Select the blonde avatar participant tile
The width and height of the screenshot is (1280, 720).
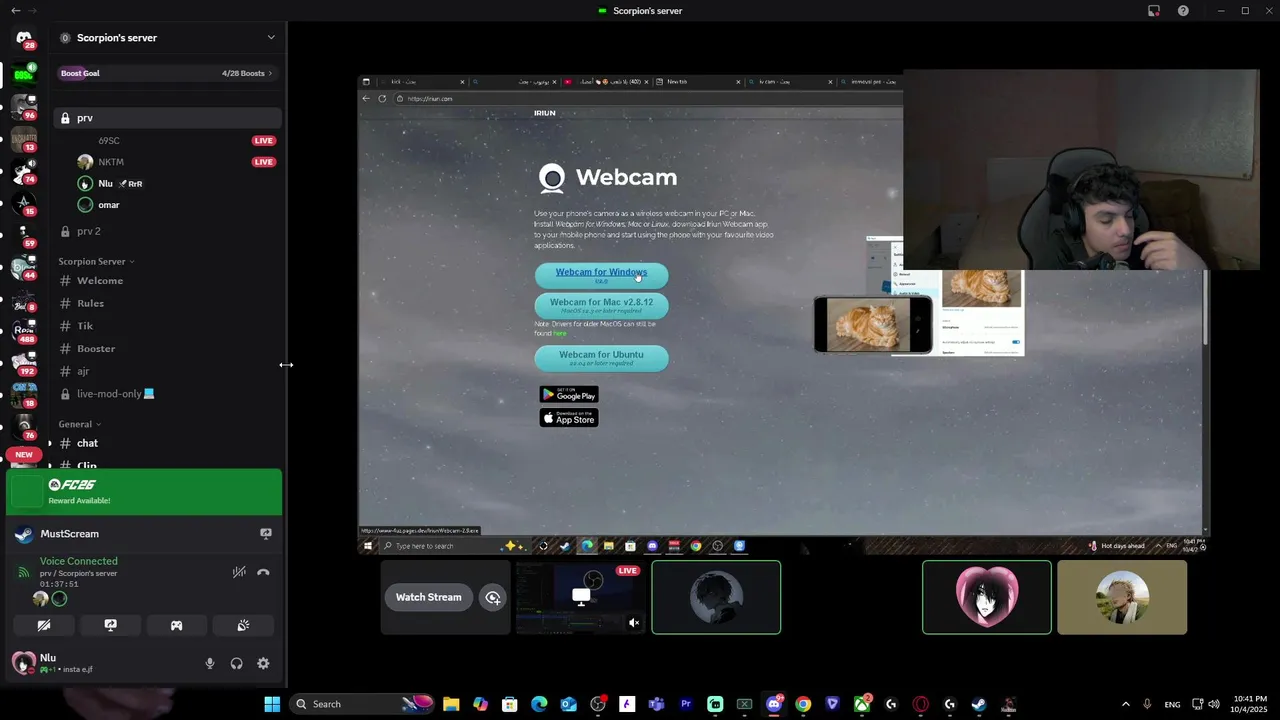coord(1122,597)
